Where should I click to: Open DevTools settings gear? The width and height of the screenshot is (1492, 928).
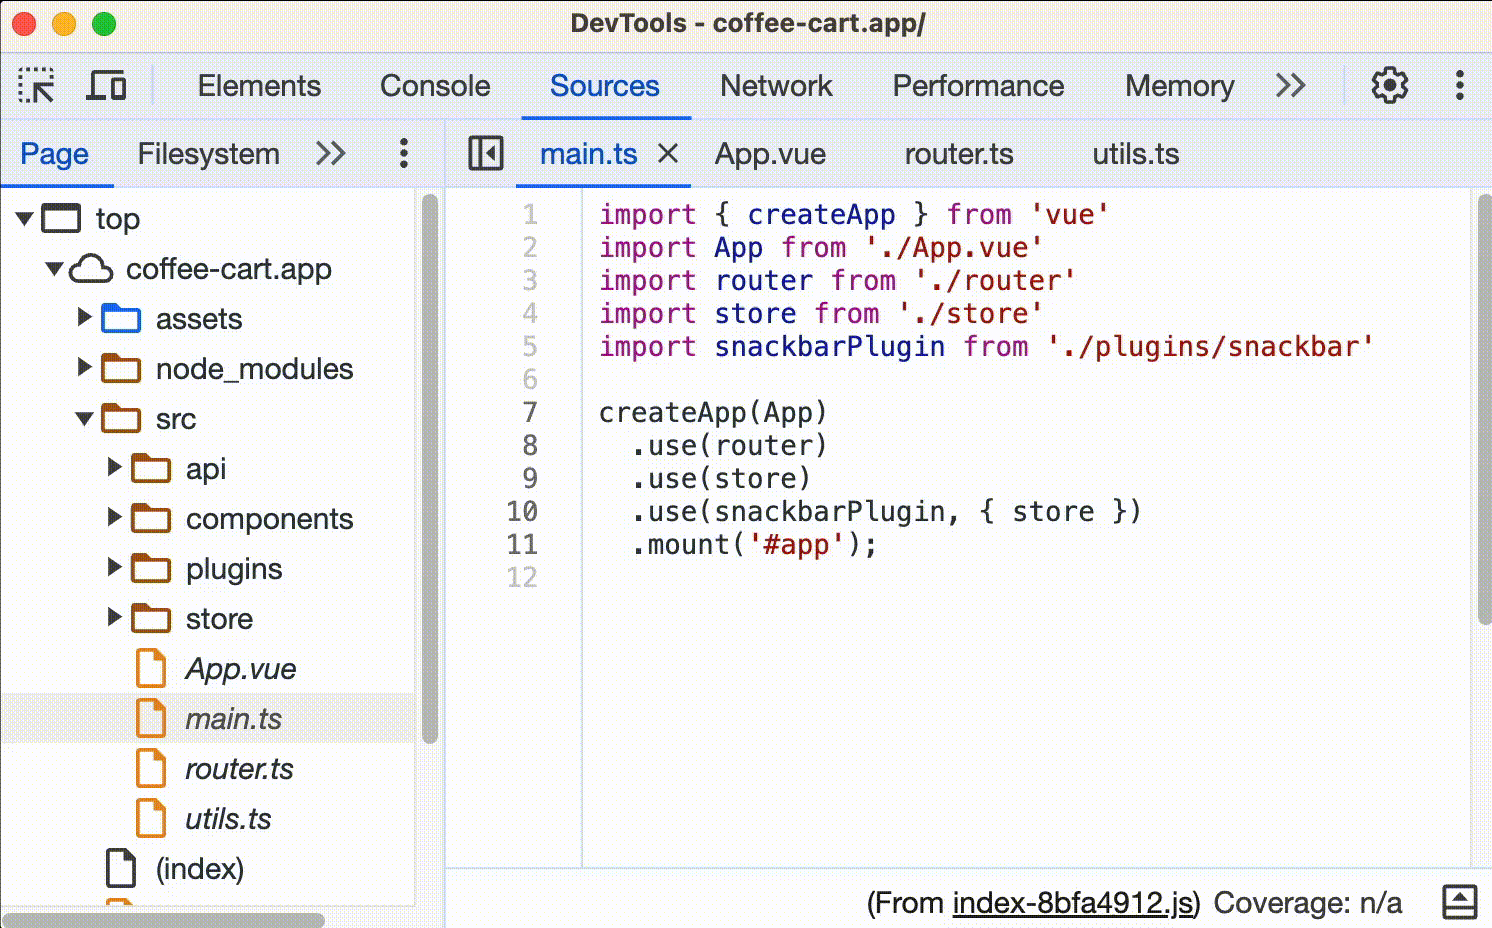point(1389,86)
